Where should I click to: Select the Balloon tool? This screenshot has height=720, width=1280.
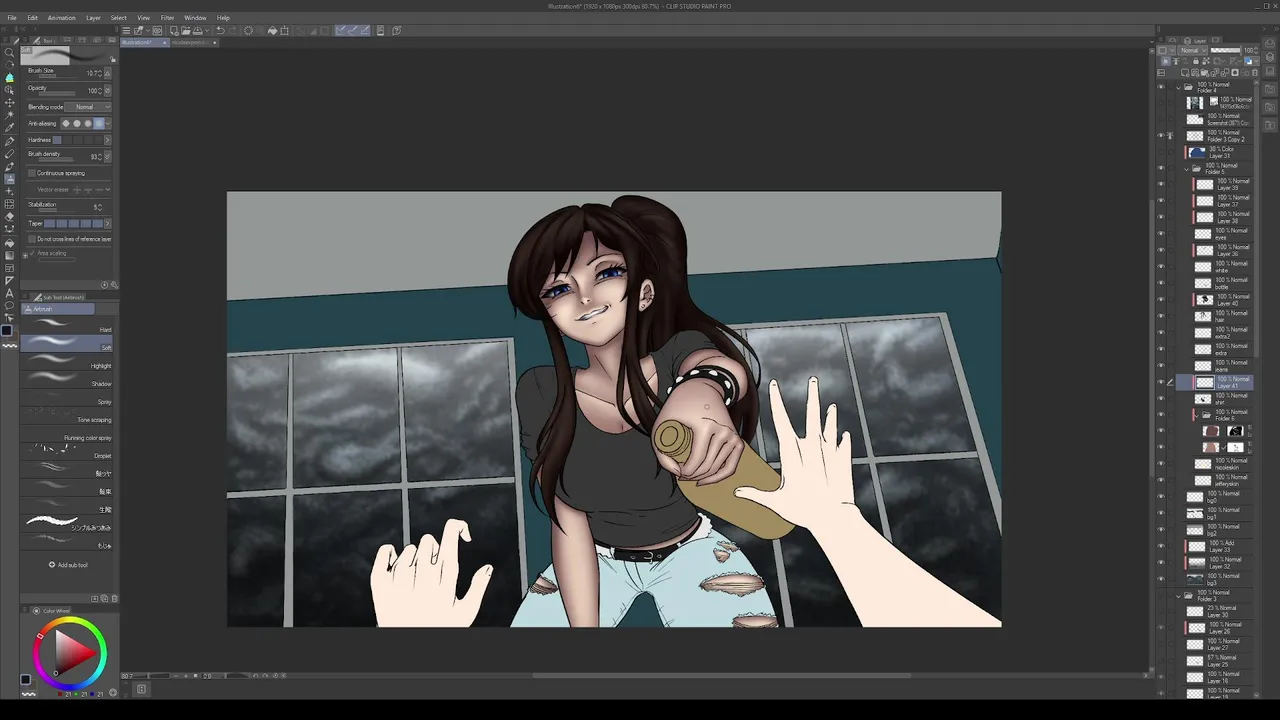point(8,305)
